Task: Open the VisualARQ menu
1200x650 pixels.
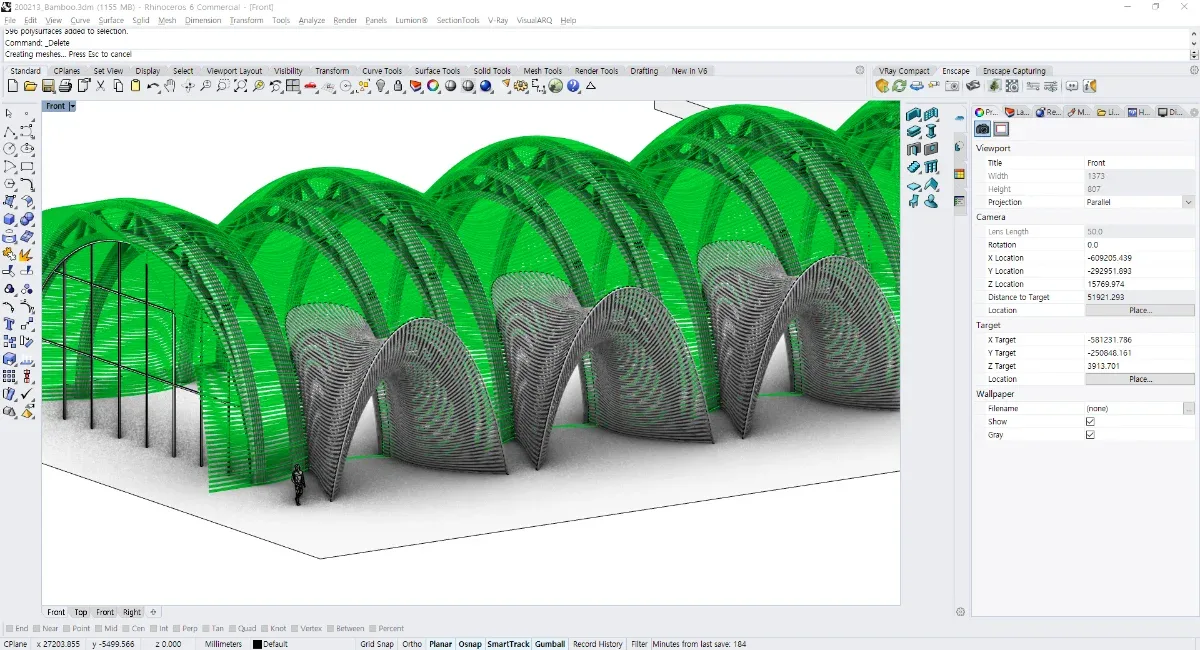Action: pos(534,20)
